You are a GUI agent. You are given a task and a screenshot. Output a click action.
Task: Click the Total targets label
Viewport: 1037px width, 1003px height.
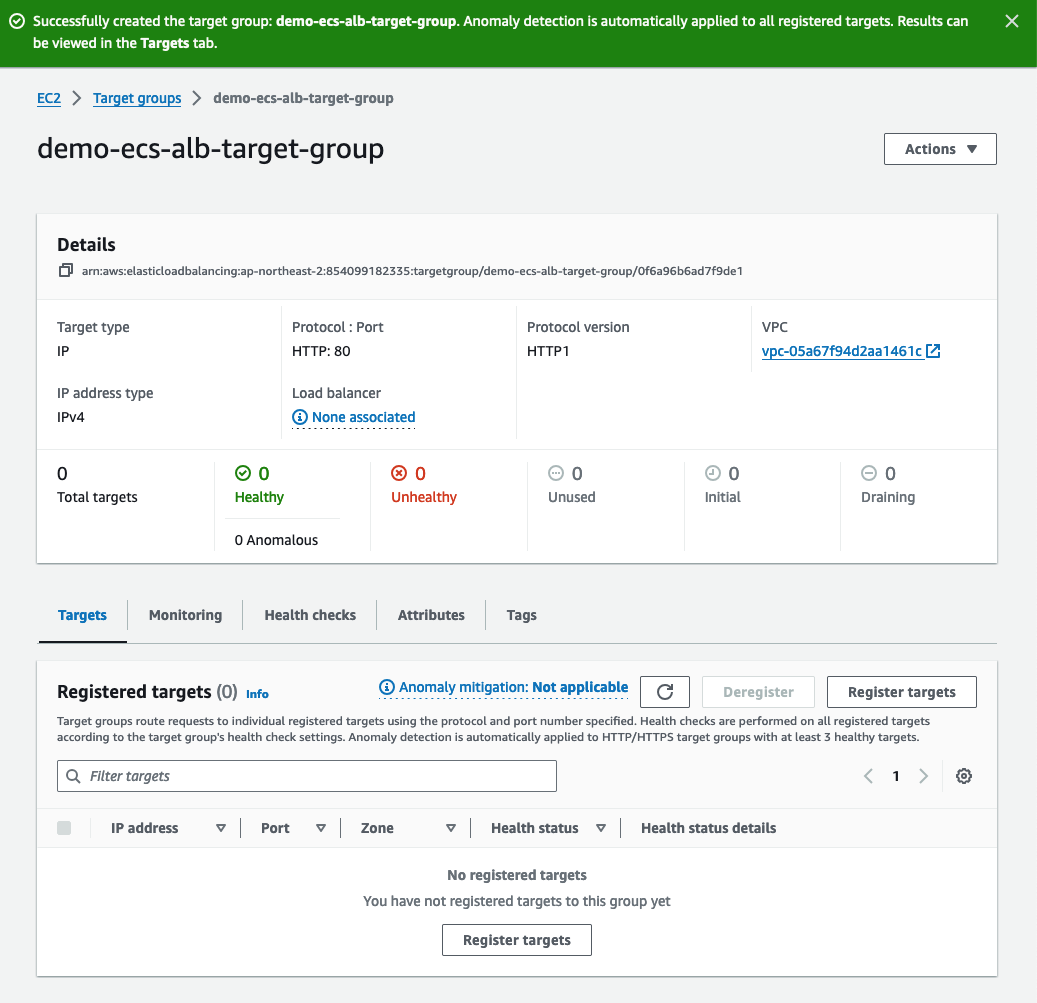pos(97,497)
